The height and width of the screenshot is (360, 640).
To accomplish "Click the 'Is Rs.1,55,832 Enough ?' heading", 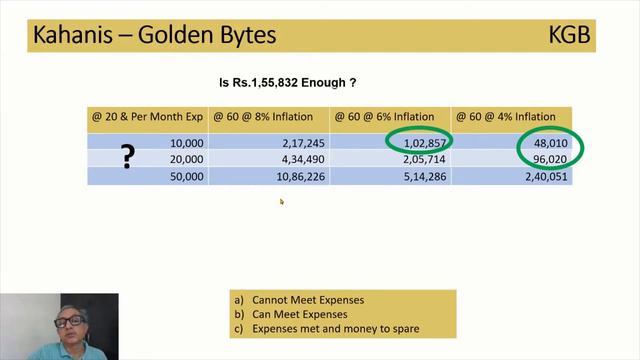I will [x=287, y=83].
